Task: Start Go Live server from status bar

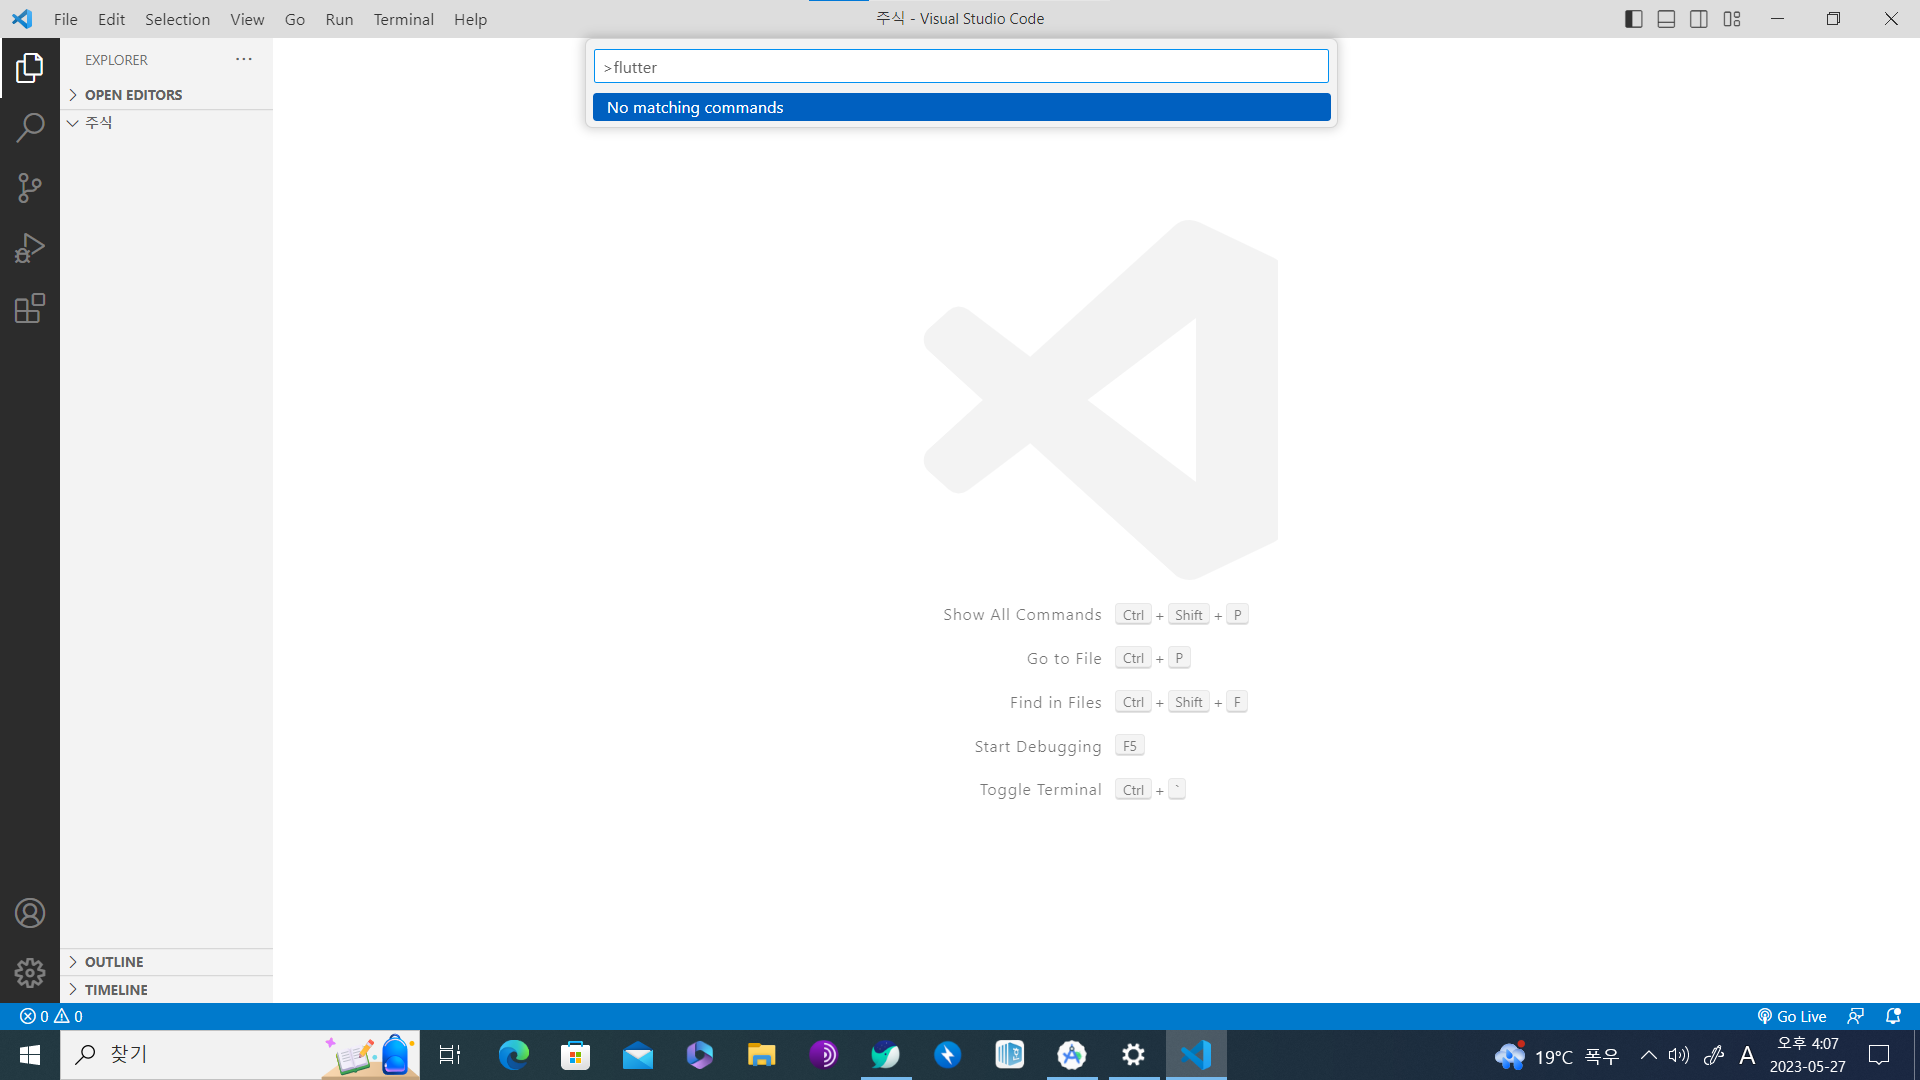Action: tap(1792, 1016)
